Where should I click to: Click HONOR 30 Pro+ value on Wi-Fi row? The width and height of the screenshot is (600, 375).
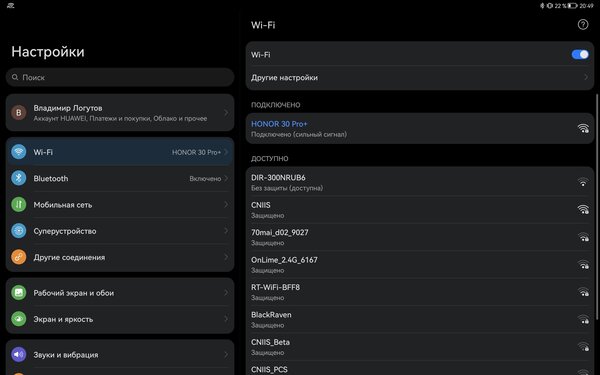(x=196, y=152)
